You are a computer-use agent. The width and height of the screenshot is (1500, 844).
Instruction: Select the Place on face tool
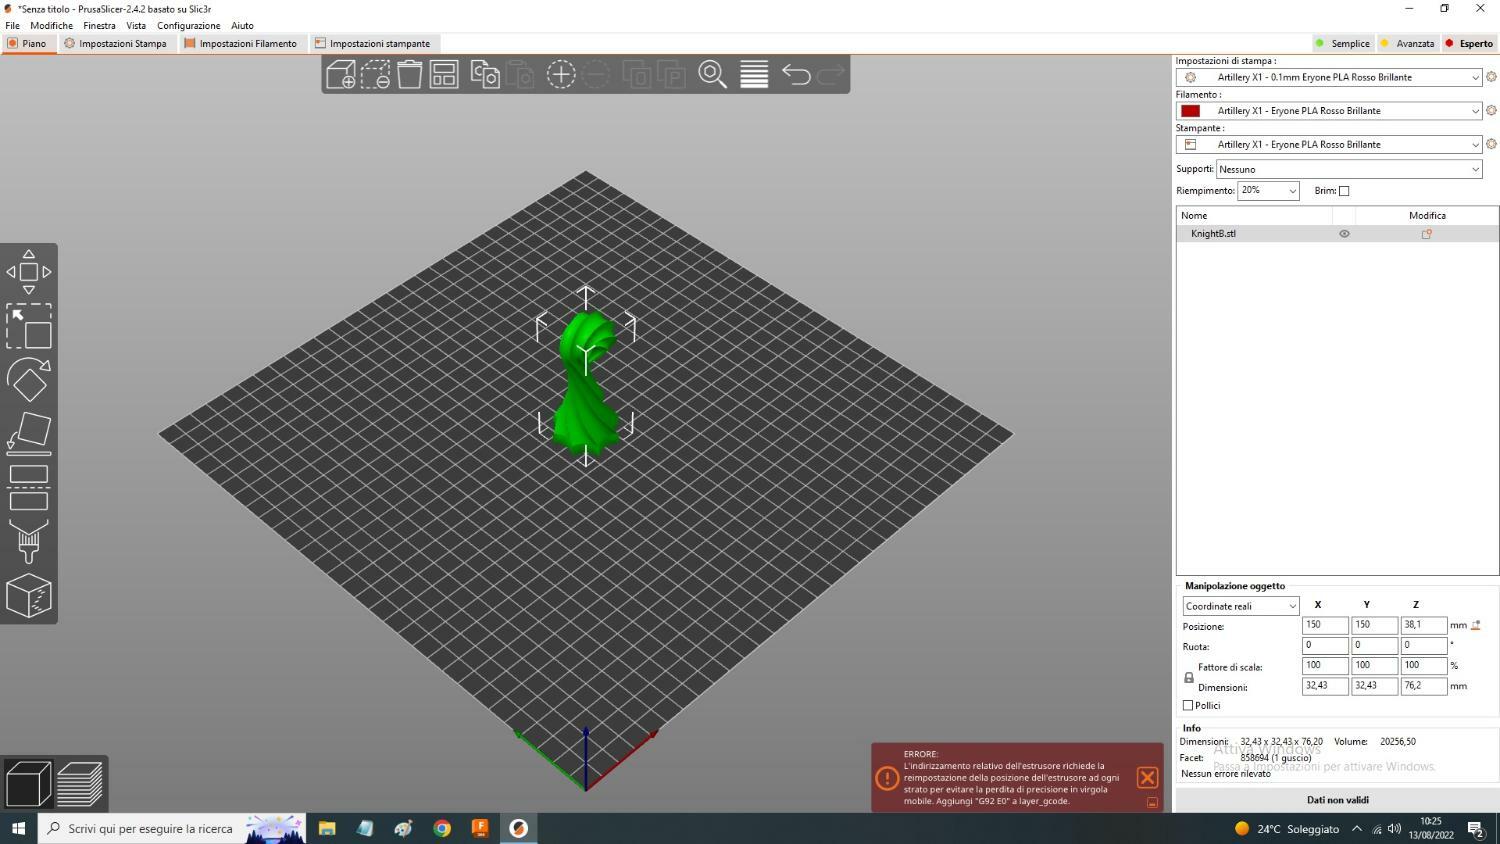(x=29, y=434)
